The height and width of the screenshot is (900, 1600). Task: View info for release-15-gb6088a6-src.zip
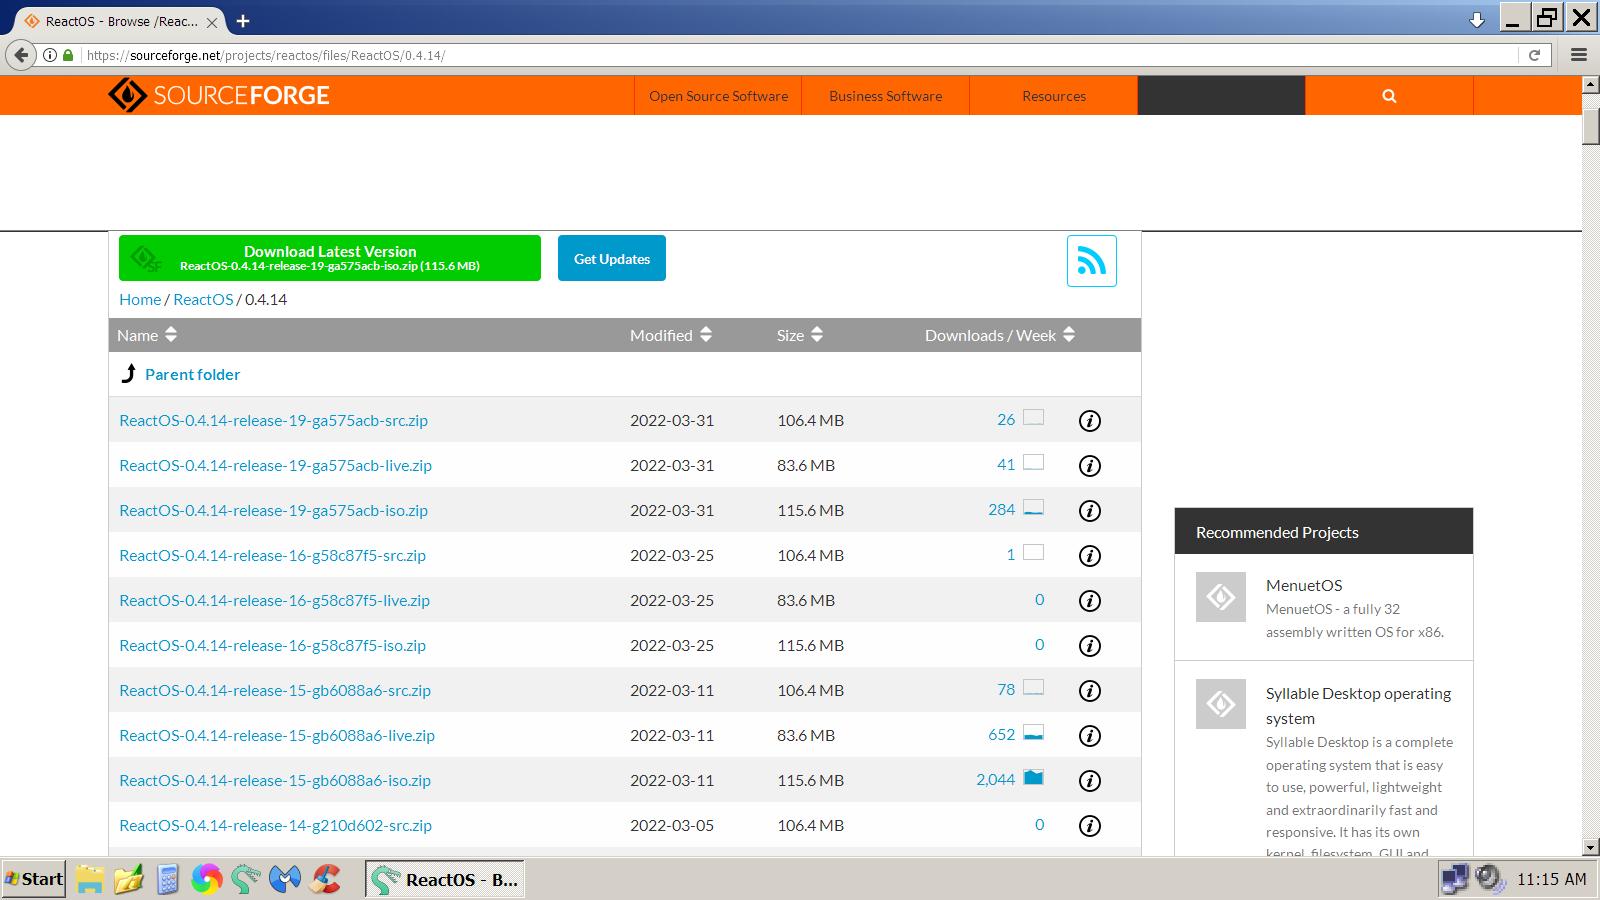[x=1090, y=691]
